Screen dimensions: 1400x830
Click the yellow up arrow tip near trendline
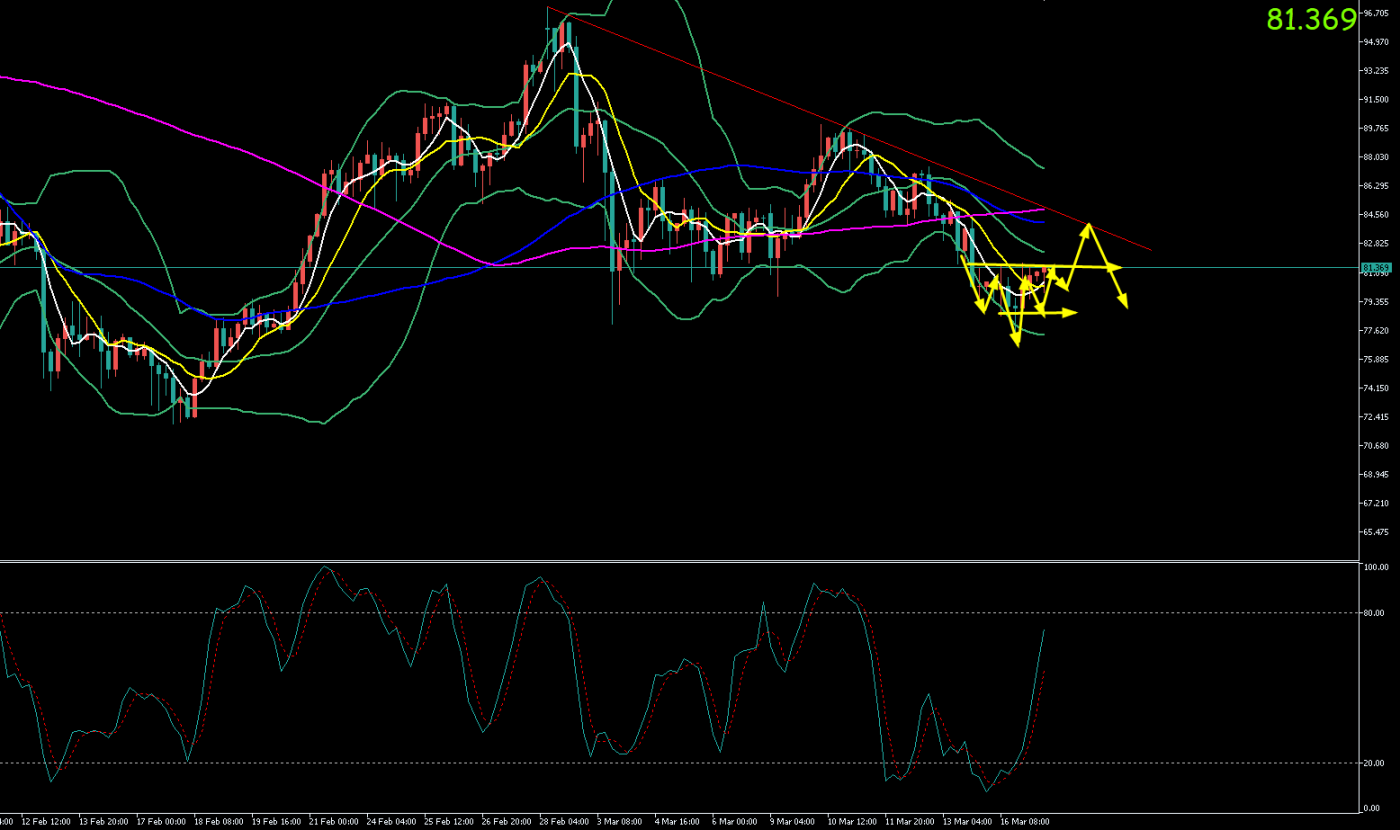pos(1085,228)
